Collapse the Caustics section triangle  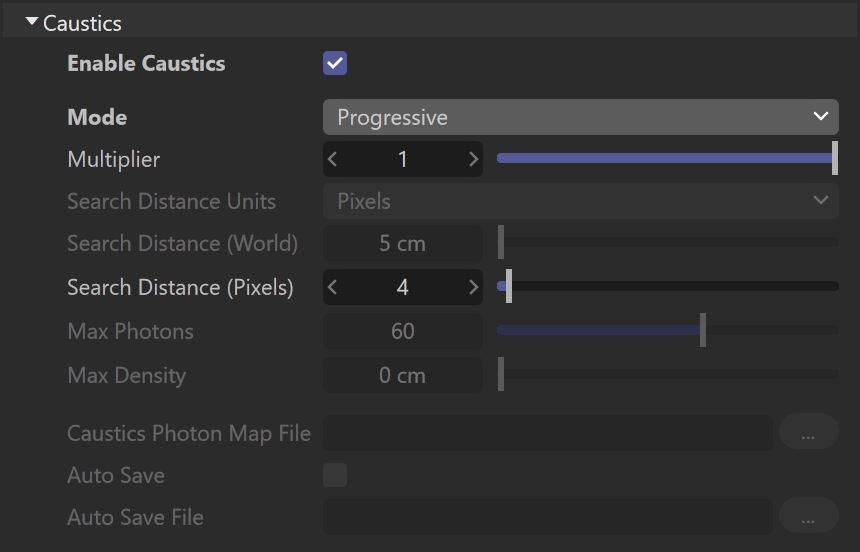[32, 22]
